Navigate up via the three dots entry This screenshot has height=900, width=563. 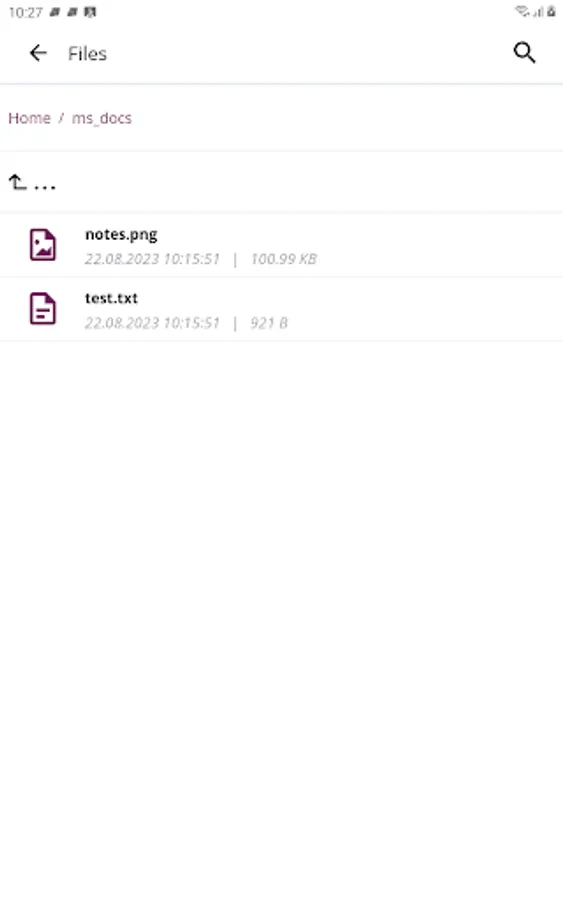(45, 187)
